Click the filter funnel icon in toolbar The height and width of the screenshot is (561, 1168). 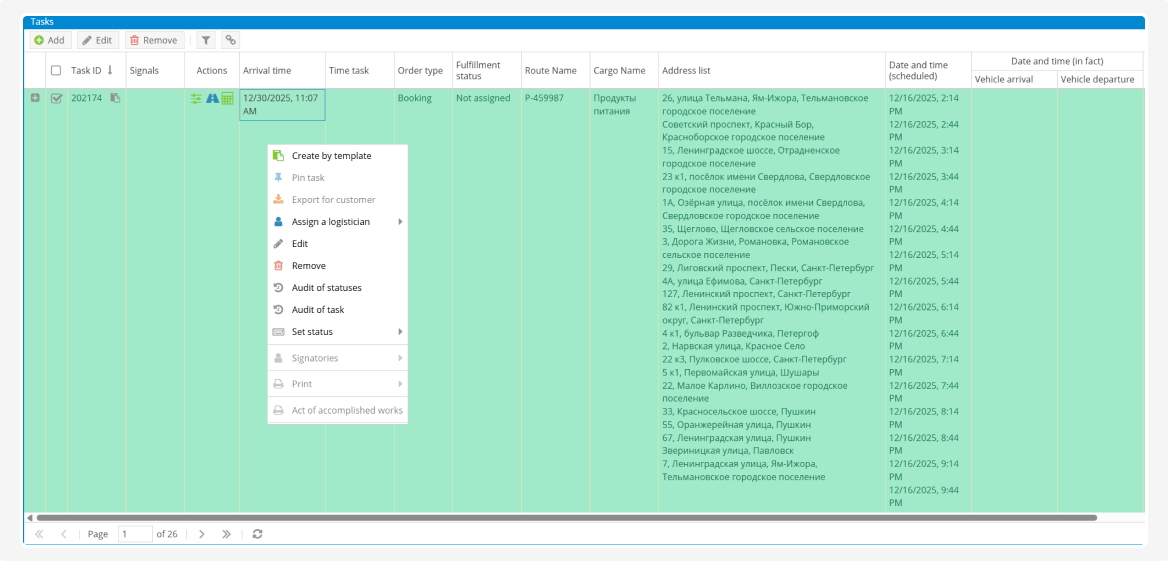pyautogui.click(x=205, y=40)
